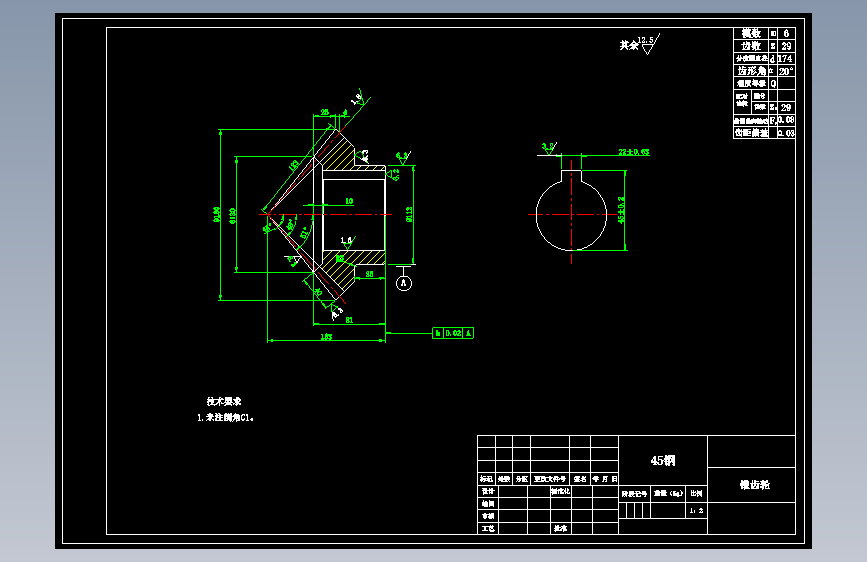
Task: Select the '设计' row label in title block
Action: coord(488,491)
